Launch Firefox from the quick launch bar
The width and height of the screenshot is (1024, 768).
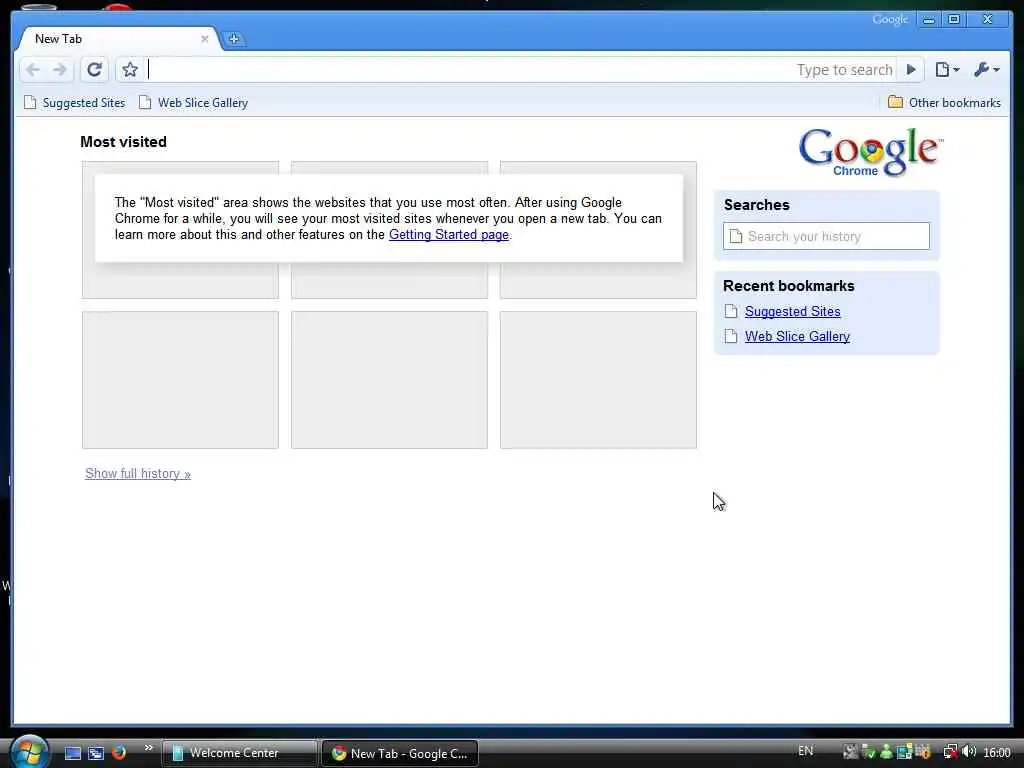(x=119, y=753)
